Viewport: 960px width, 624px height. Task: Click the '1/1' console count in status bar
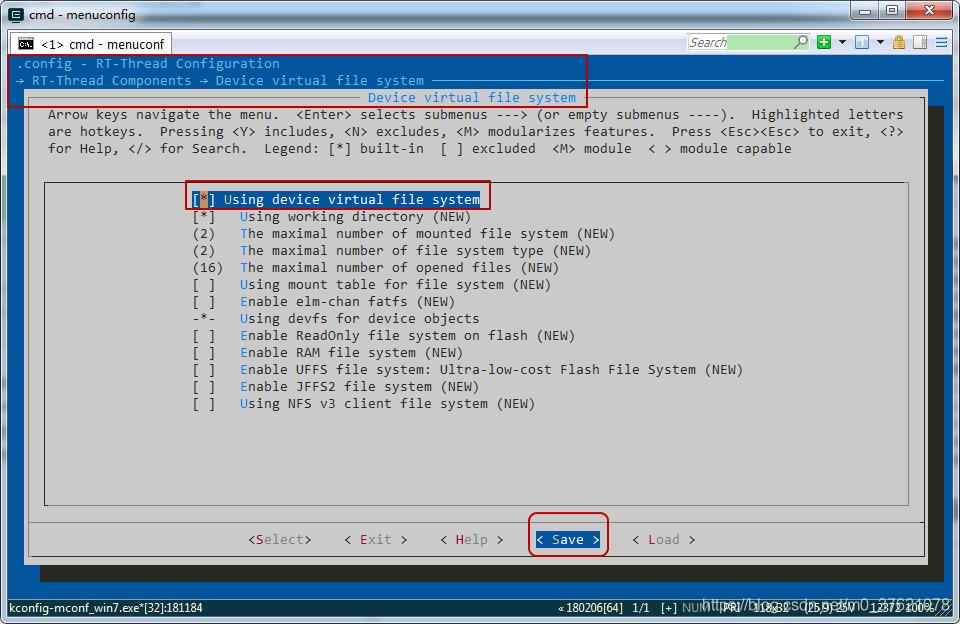pos(640,607)
